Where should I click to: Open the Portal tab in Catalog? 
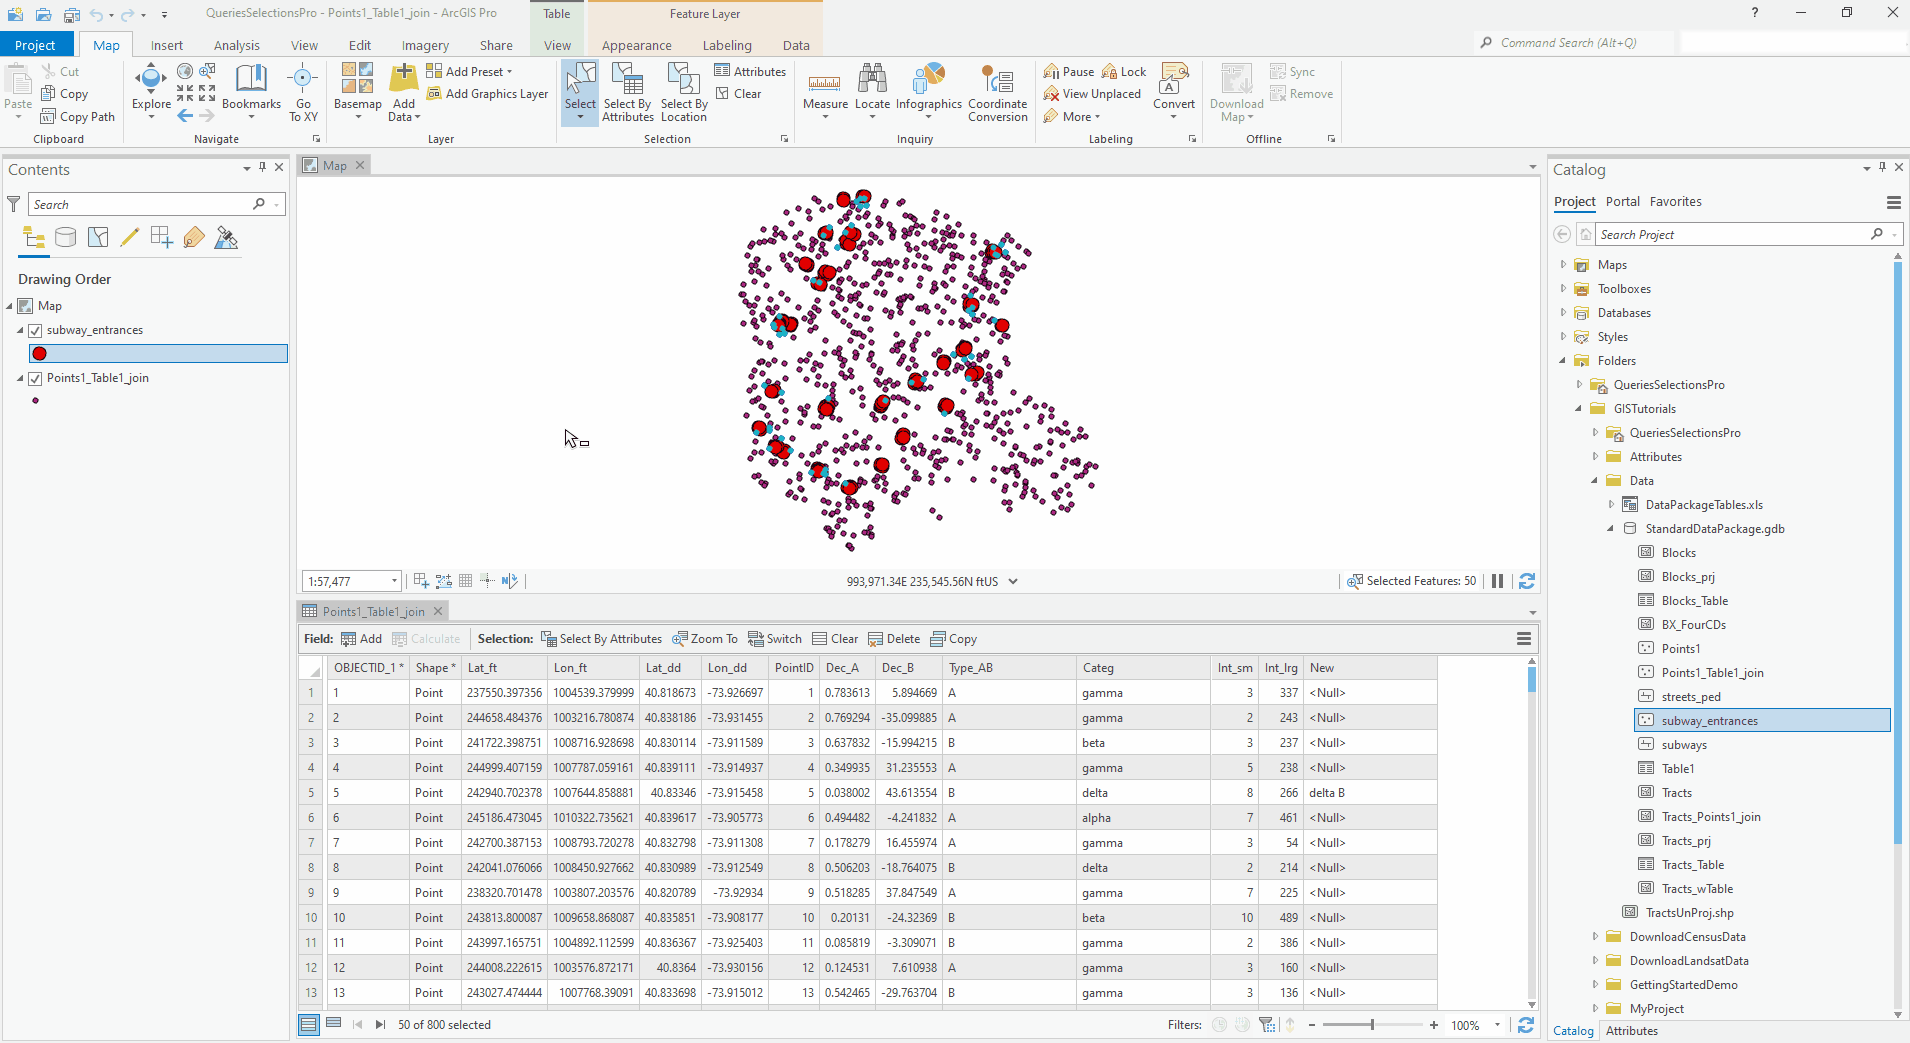(x=1622, y=201)
